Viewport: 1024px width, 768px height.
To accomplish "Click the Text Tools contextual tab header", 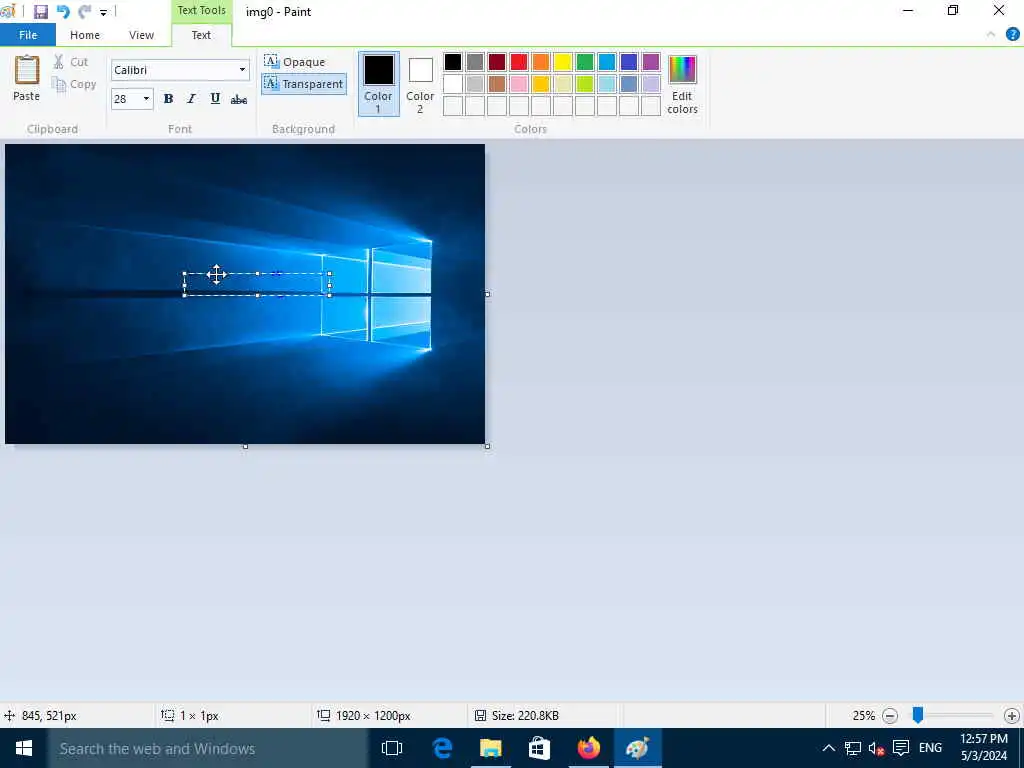I will click(201, 10).
